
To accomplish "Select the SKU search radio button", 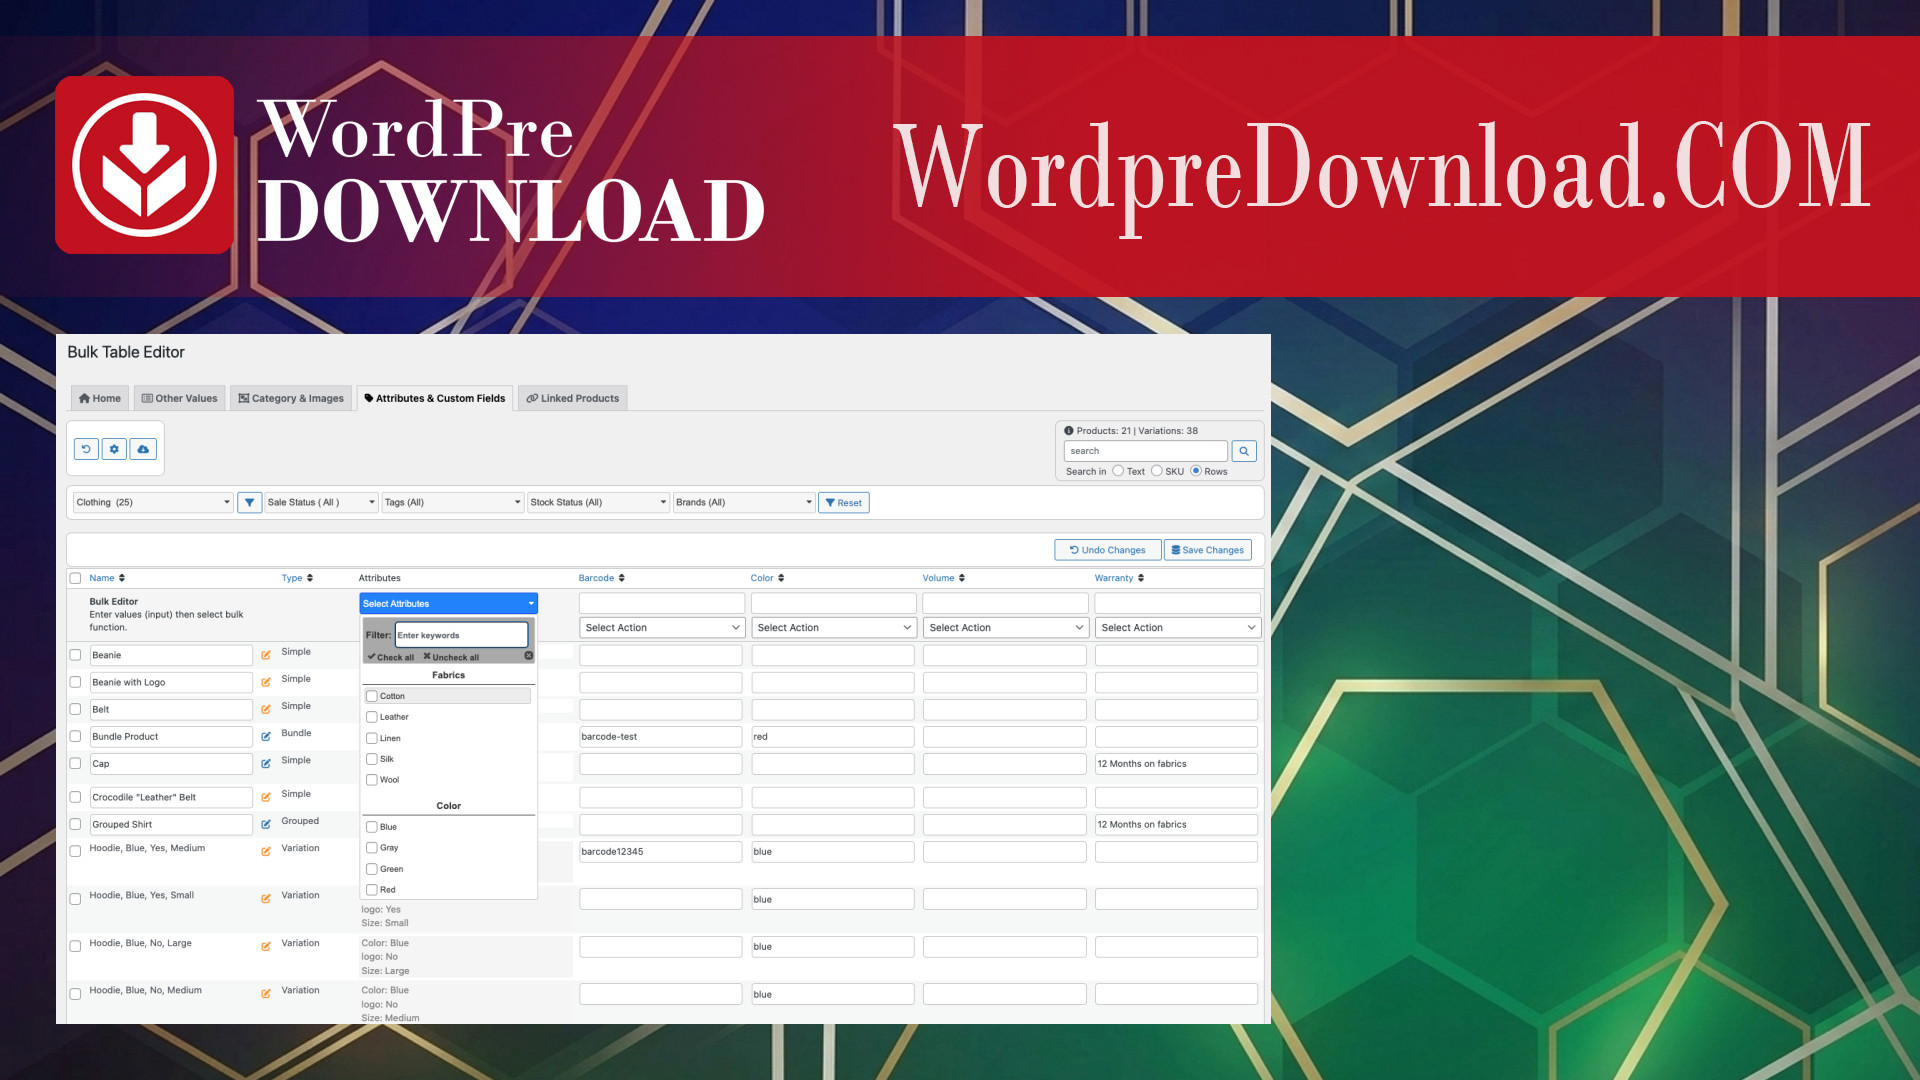I will [x=1157, y=470].
